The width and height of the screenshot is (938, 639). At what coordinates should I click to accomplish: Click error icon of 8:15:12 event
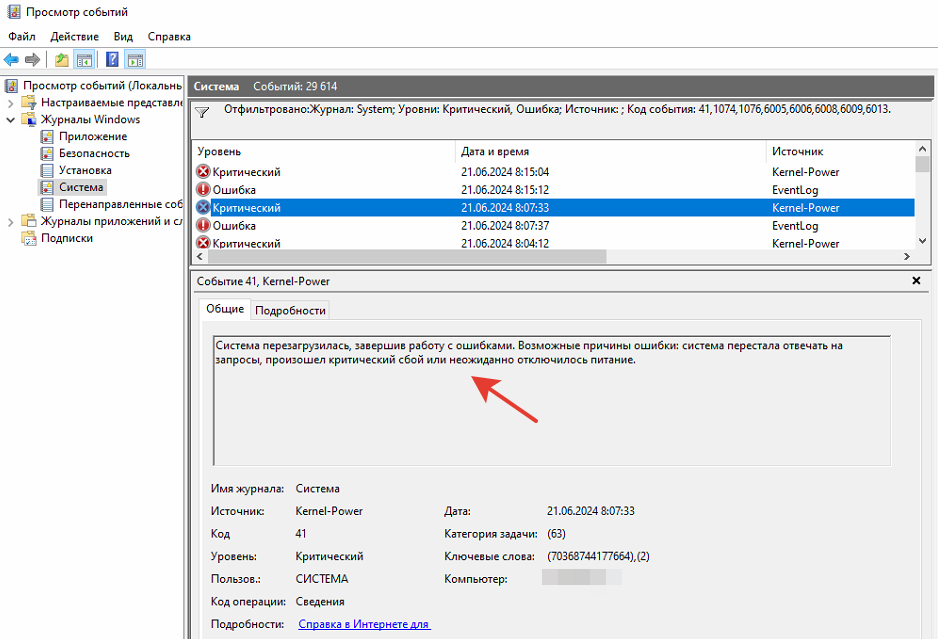[x=203, y=190]
